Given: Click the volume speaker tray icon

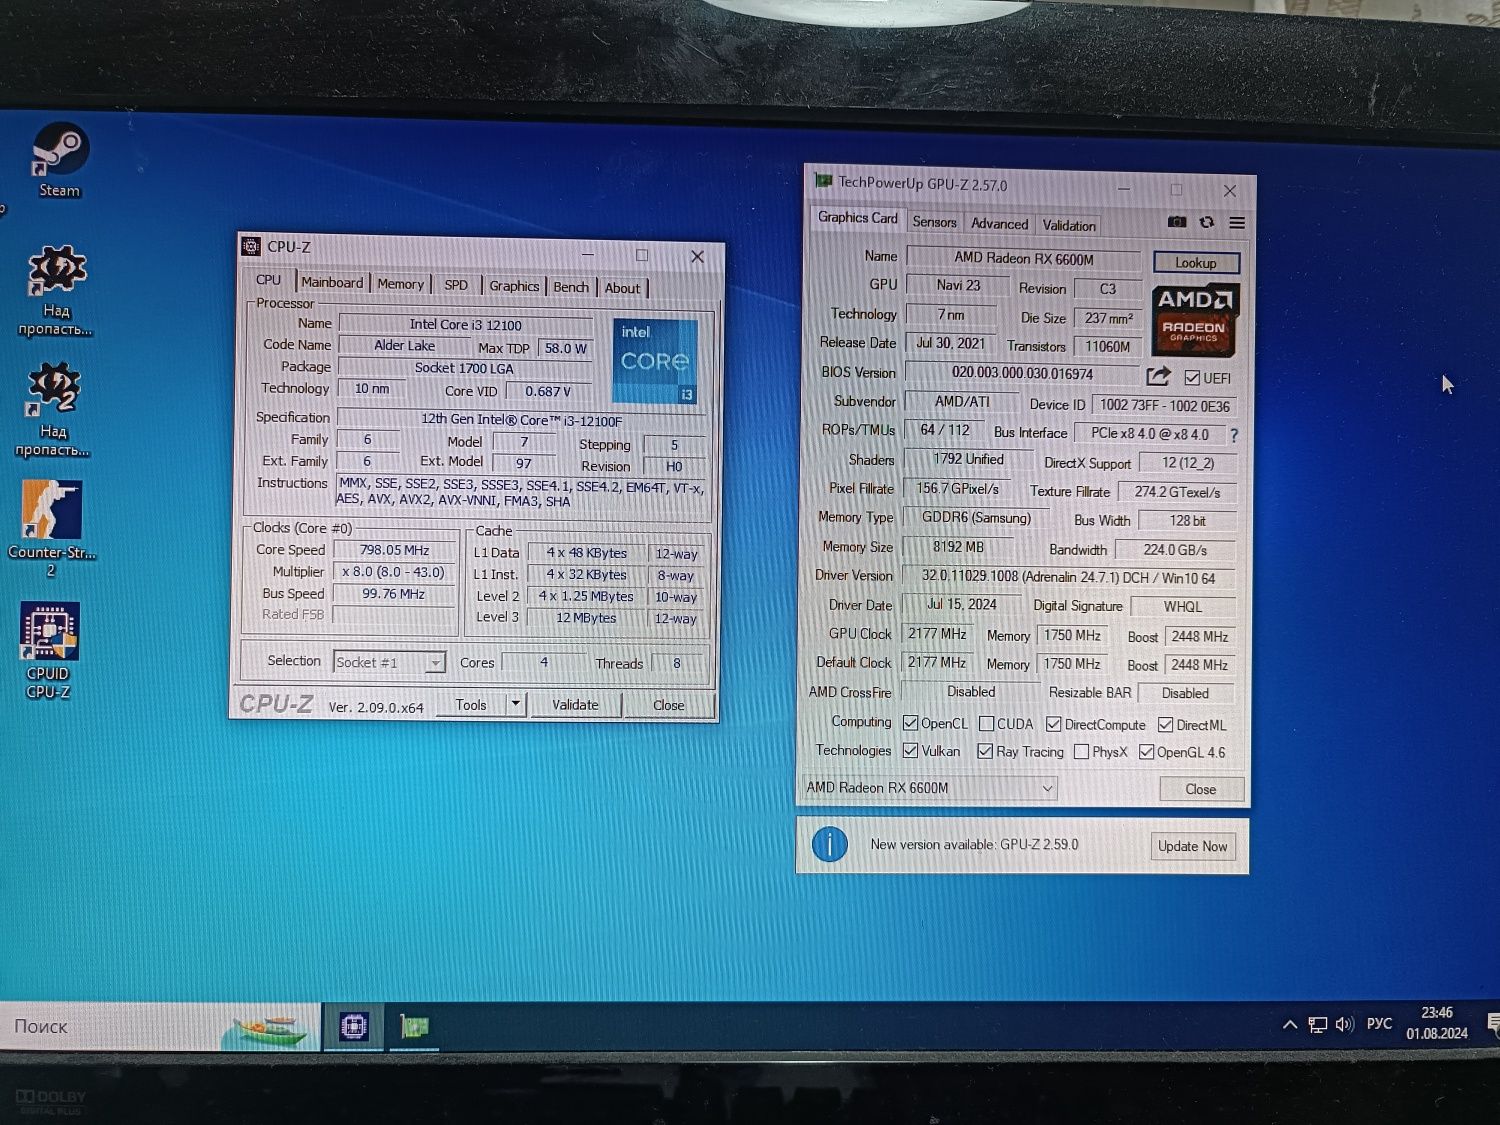Looking at the screenshot, I should coord(1345,1024).
